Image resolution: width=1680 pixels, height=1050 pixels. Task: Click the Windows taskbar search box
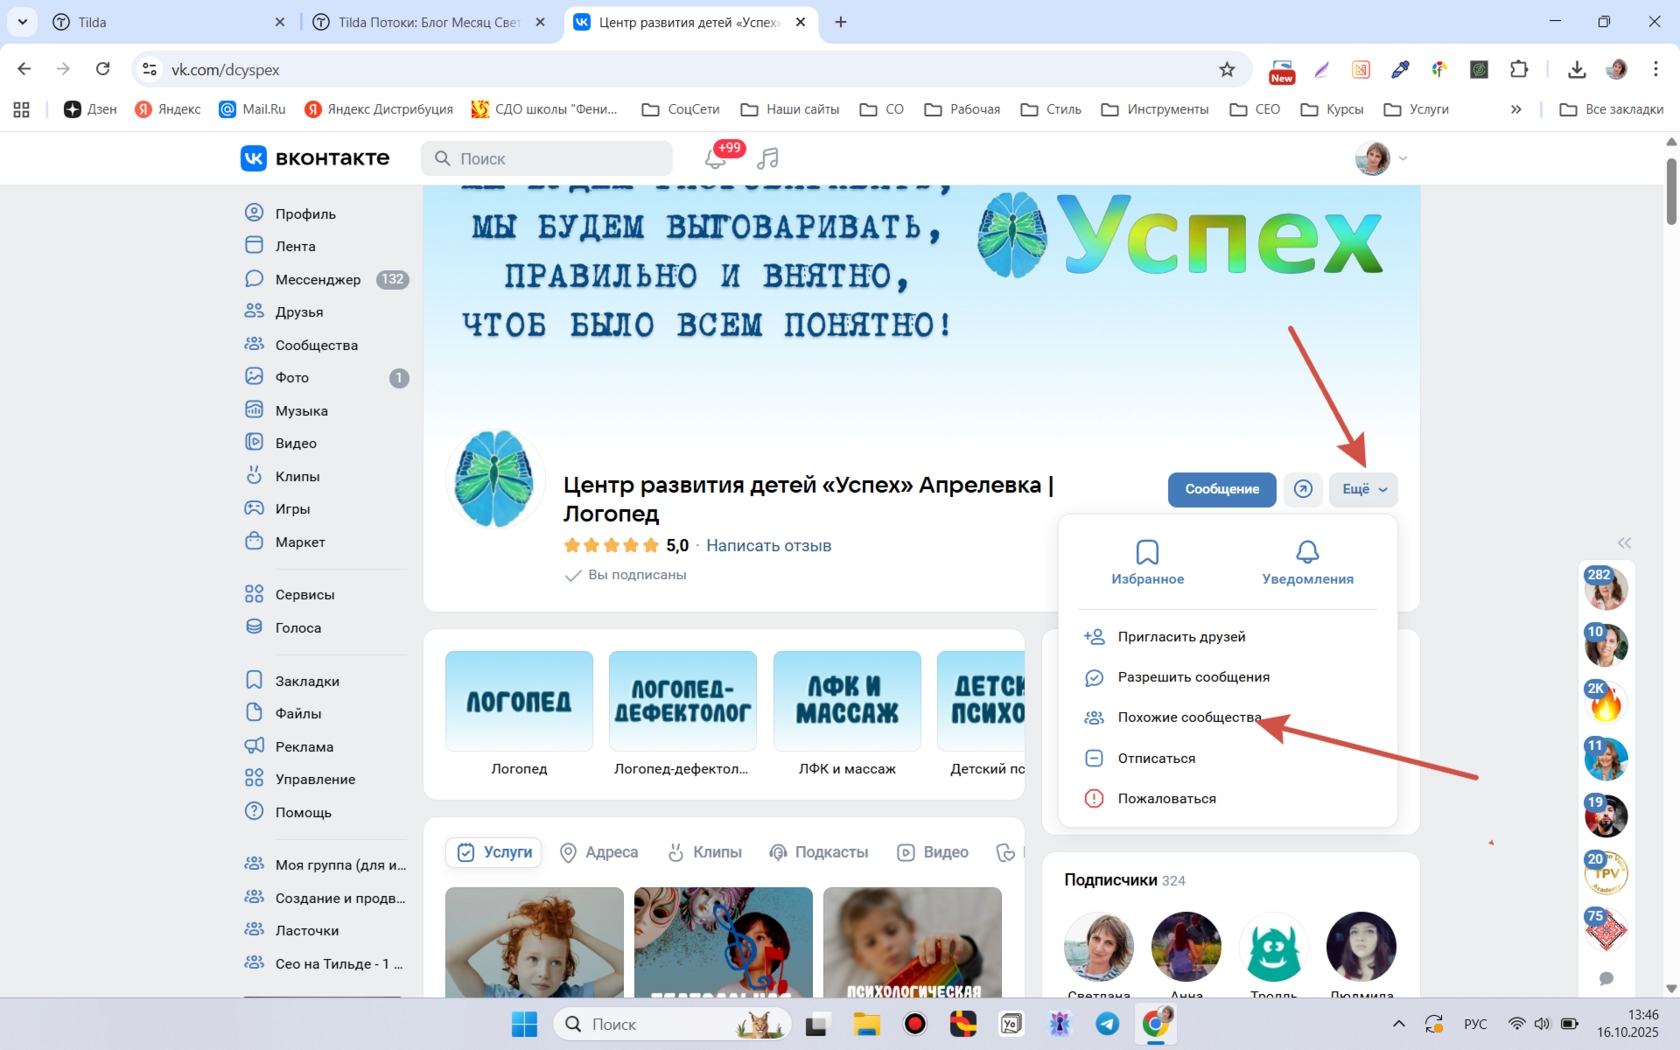(672, 1023)
